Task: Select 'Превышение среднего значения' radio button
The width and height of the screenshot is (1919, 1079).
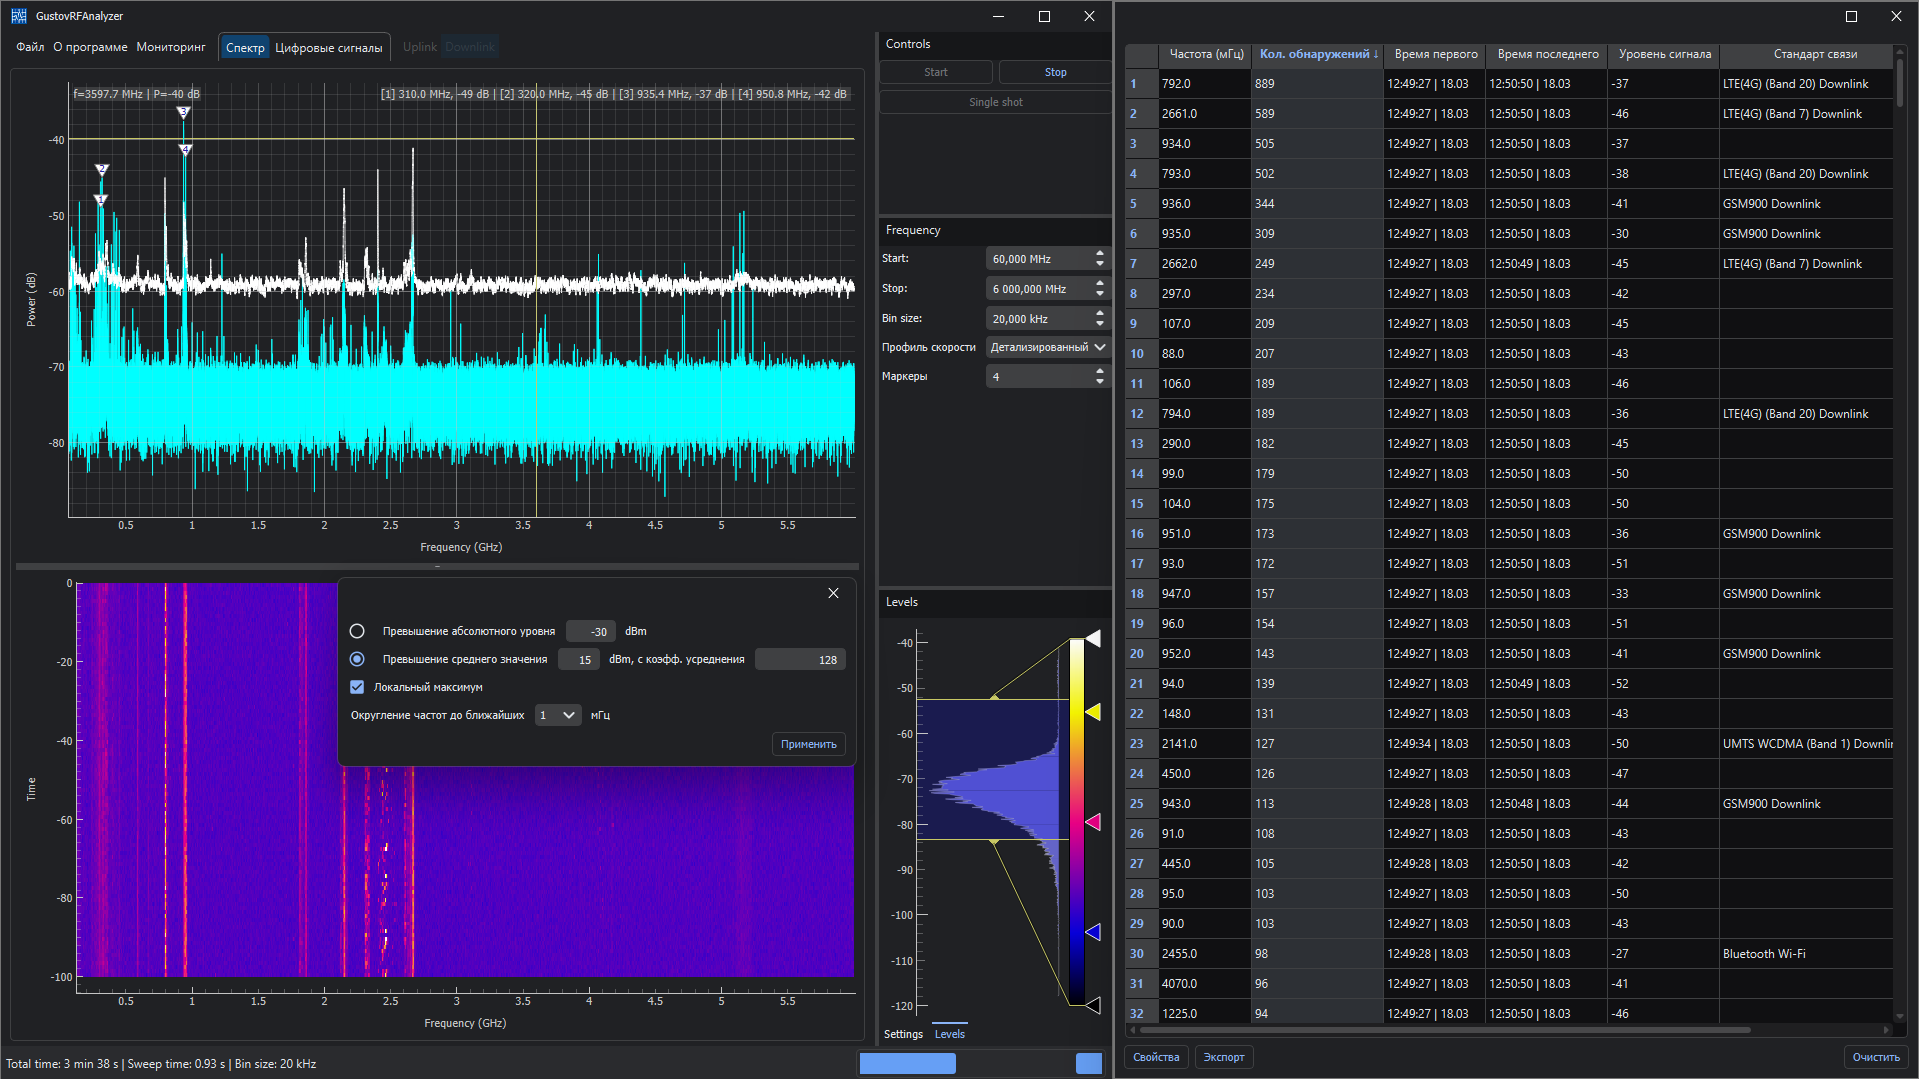Action: 357,659
